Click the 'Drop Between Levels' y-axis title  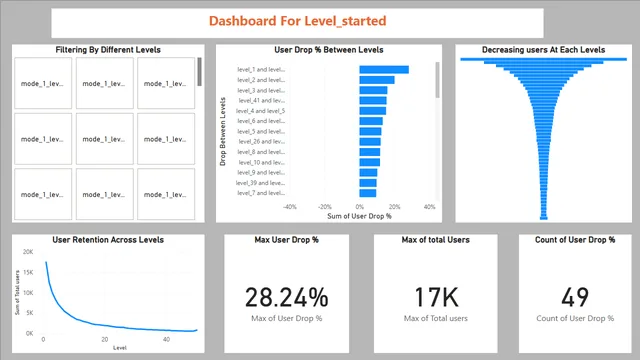click(x=222, y=131)
